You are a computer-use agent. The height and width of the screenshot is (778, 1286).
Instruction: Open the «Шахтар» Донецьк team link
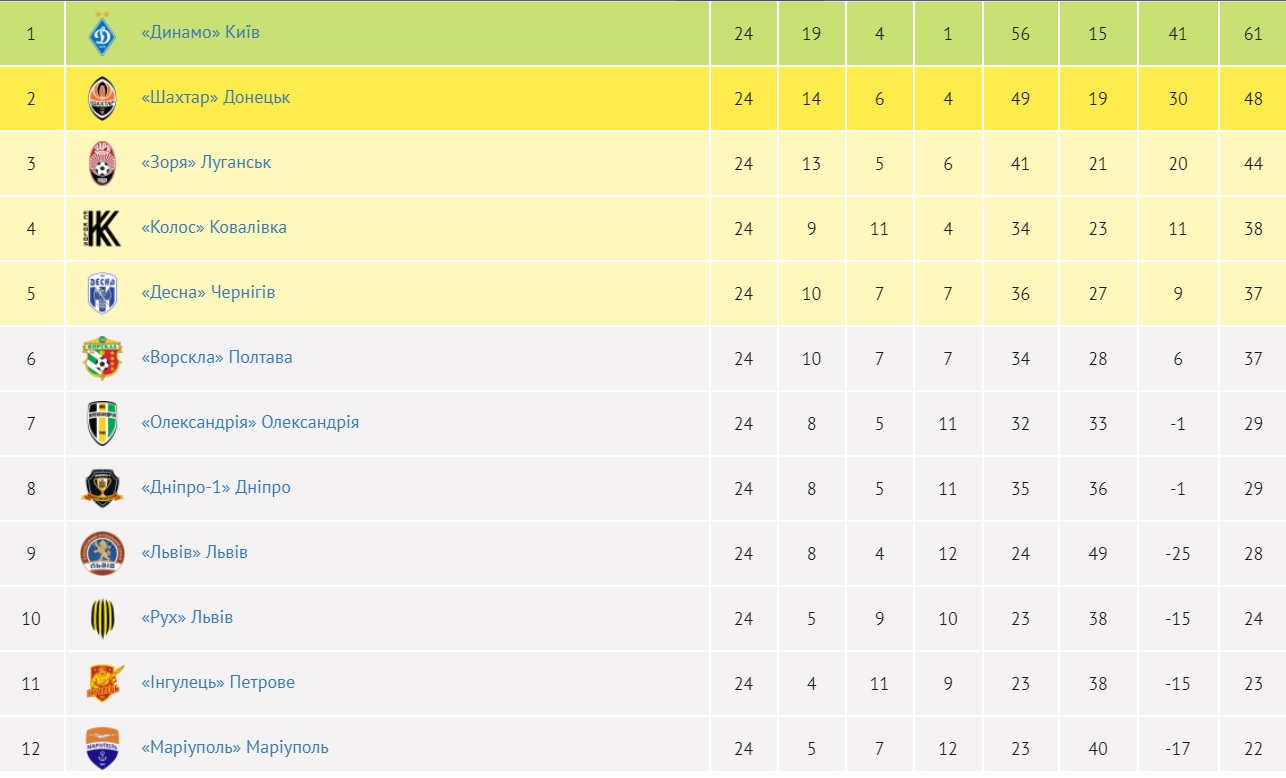pyautogui.click(x=216, y=98)
